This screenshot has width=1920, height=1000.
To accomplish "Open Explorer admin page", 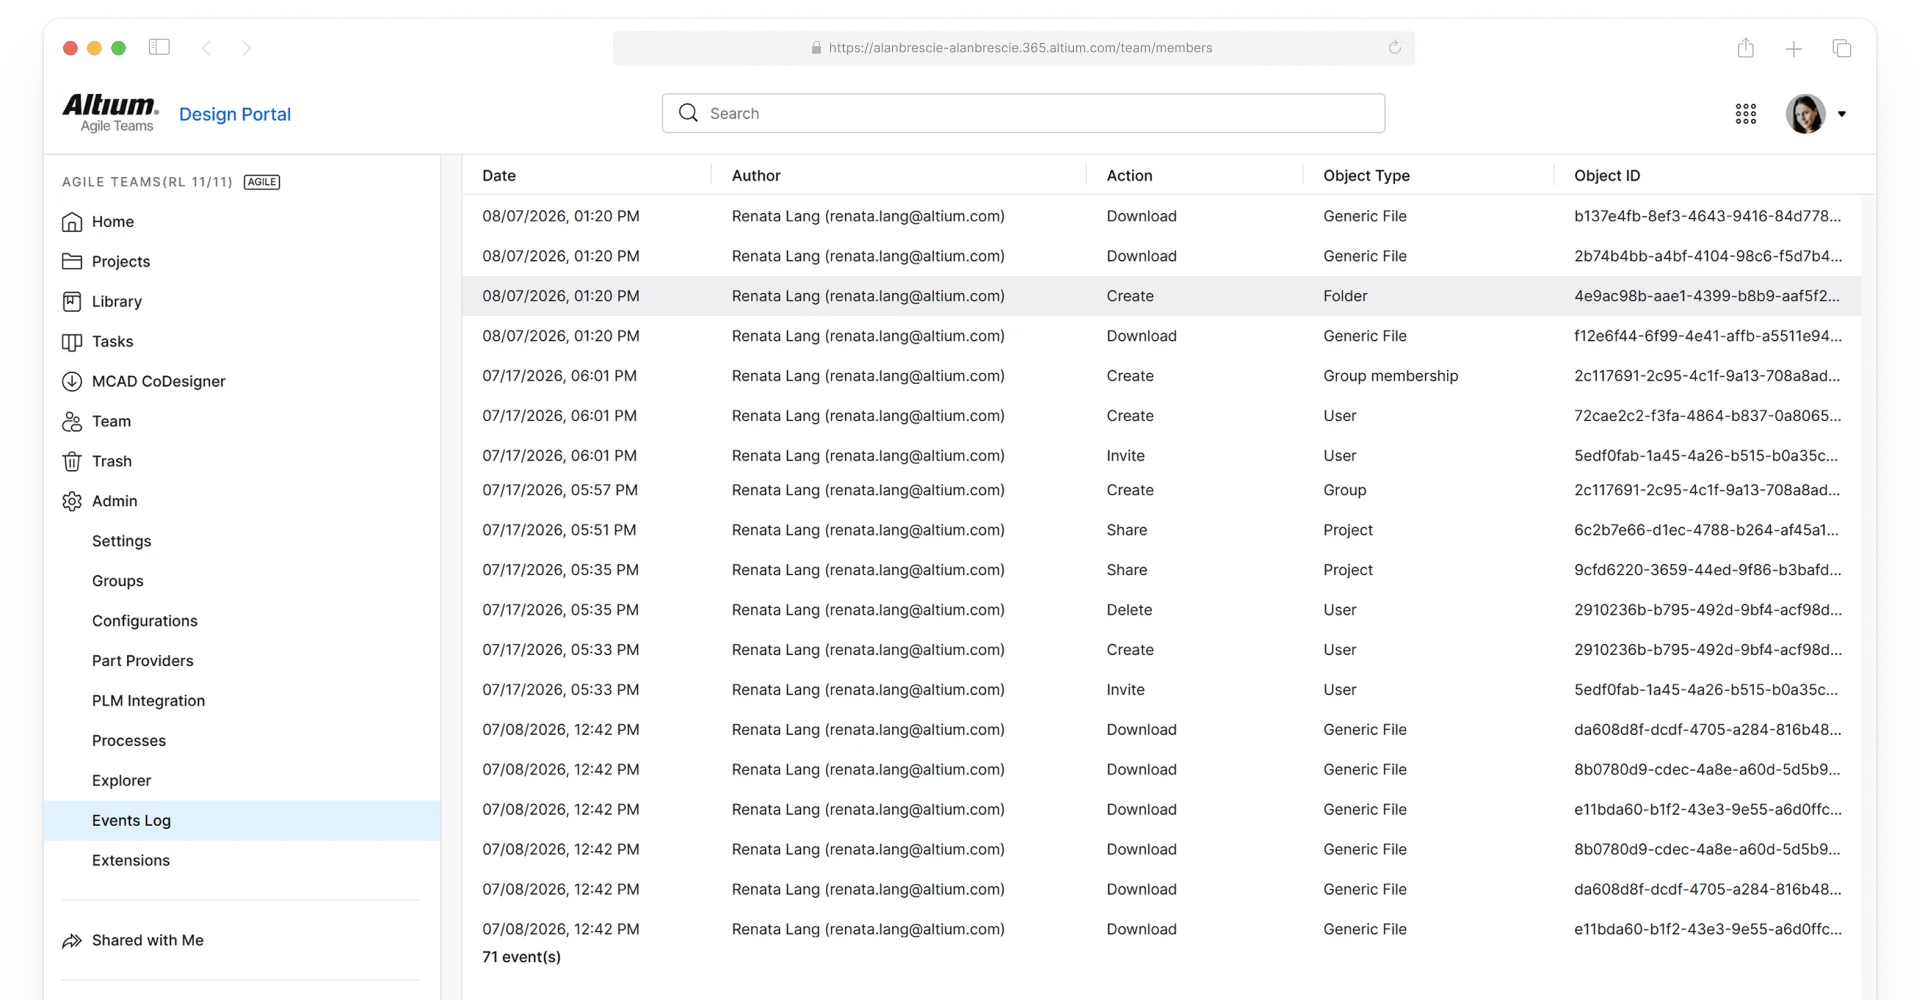I will (x=122, y=781).
